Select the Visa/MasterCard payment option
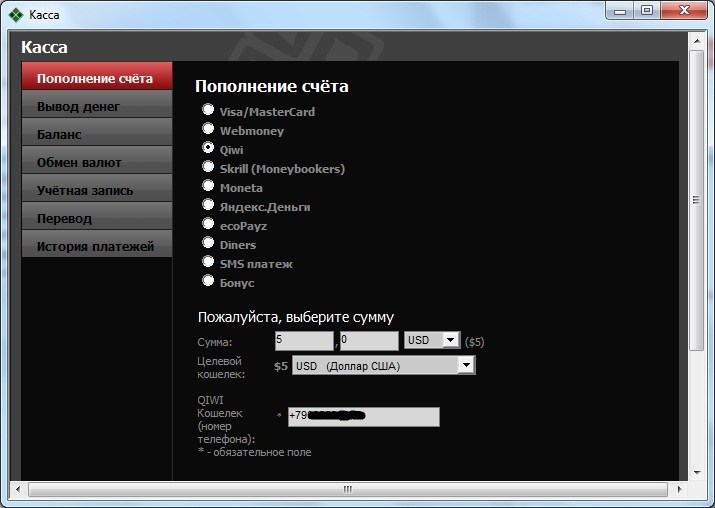Screen dimensions: 715x508 click(x=208, y=110)
